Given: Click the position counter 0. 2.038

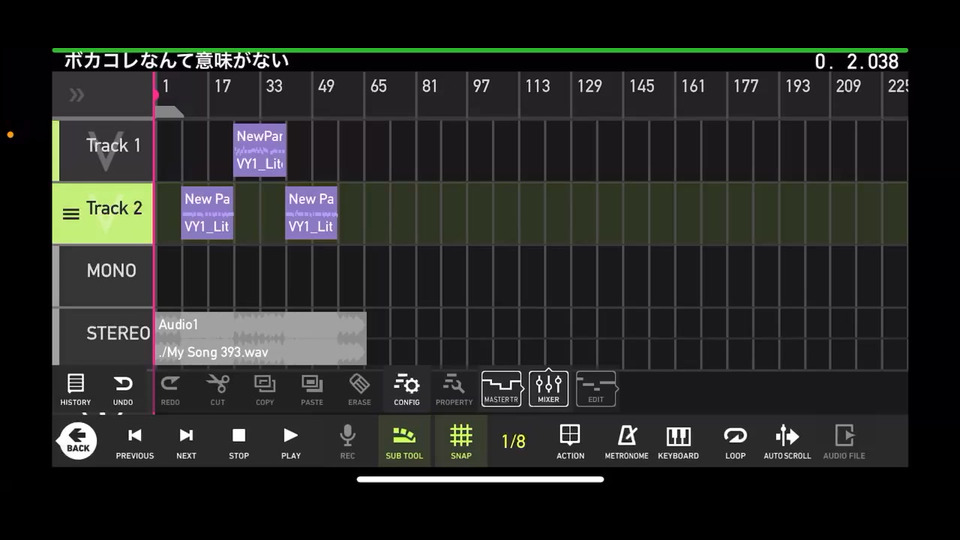Looking at the screenshot, I should [857, 62].
